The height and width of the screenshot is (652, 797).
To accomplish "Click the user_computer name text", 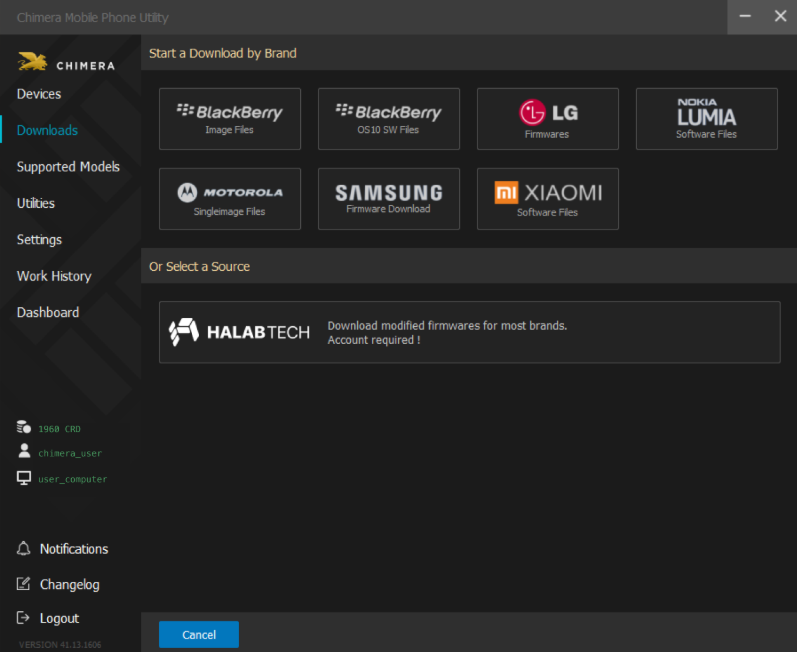I will pos(73,479).
